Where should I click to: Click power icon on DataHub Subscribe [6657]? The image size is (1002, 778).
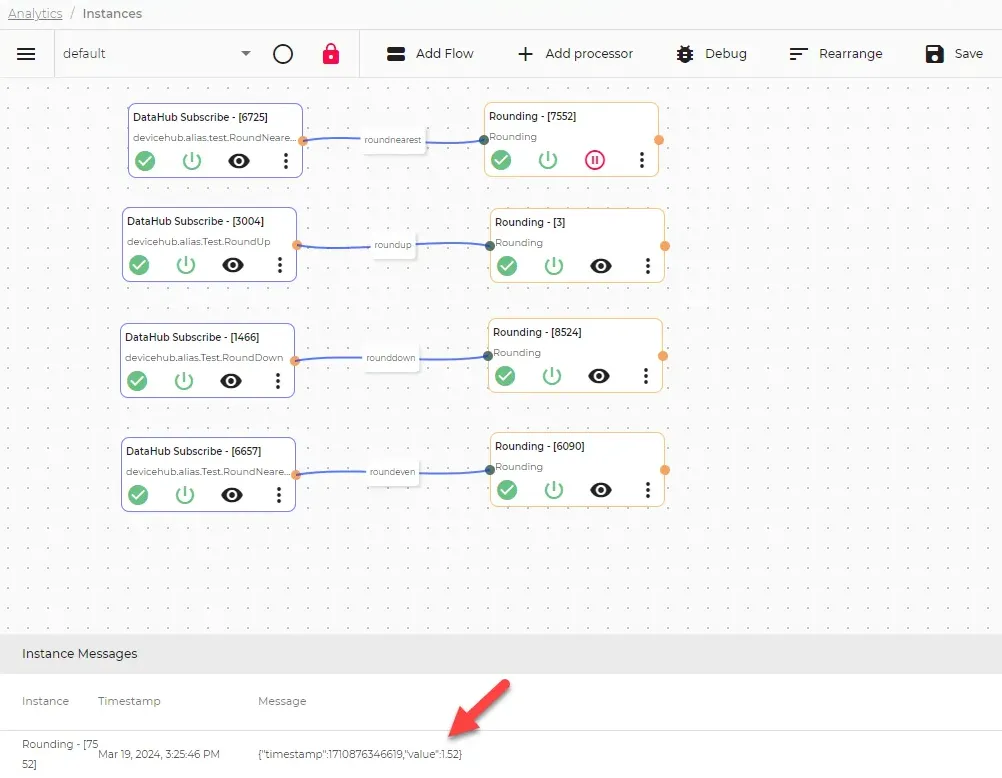tap(185, 495)
